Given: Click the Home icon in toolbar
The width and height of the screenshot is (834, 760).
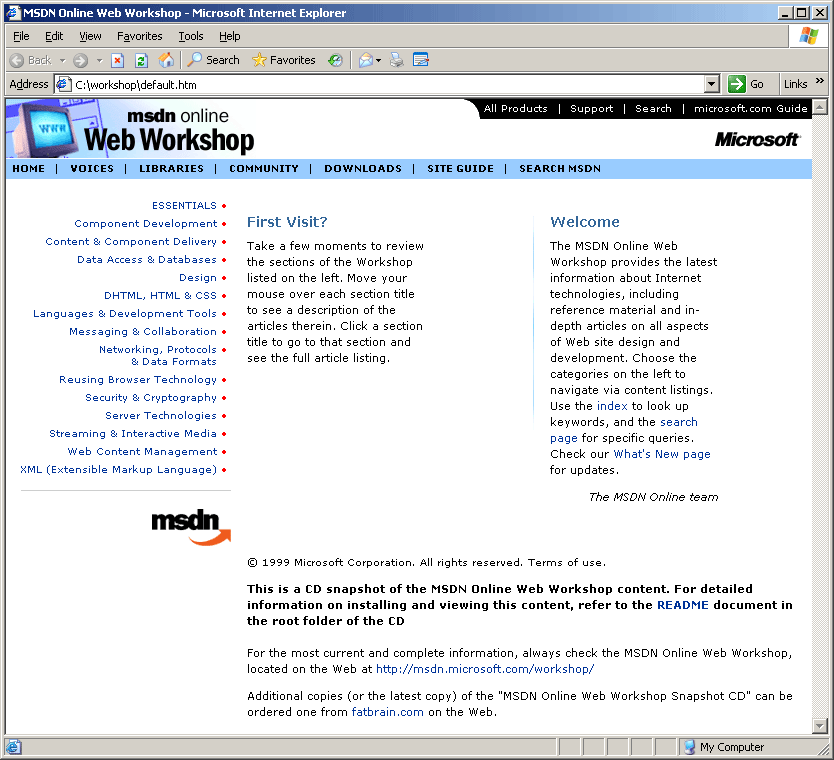Looking at the screenshot, I should point(166,60).
